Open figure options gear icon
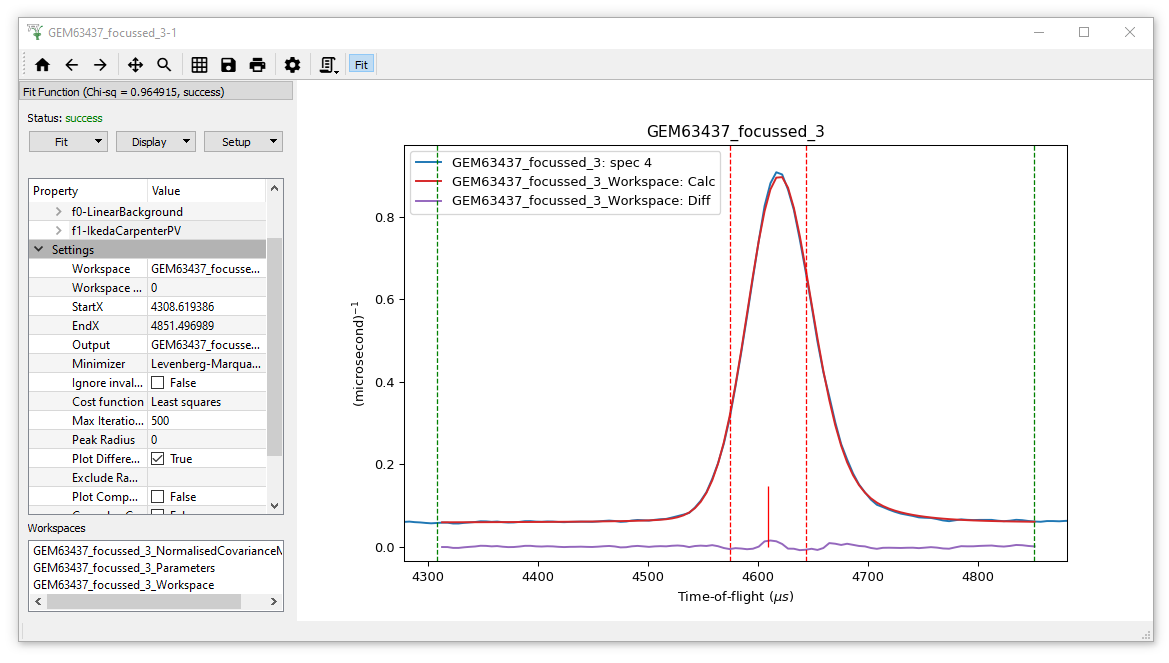 pyautogui.click(x=292, y=65)
